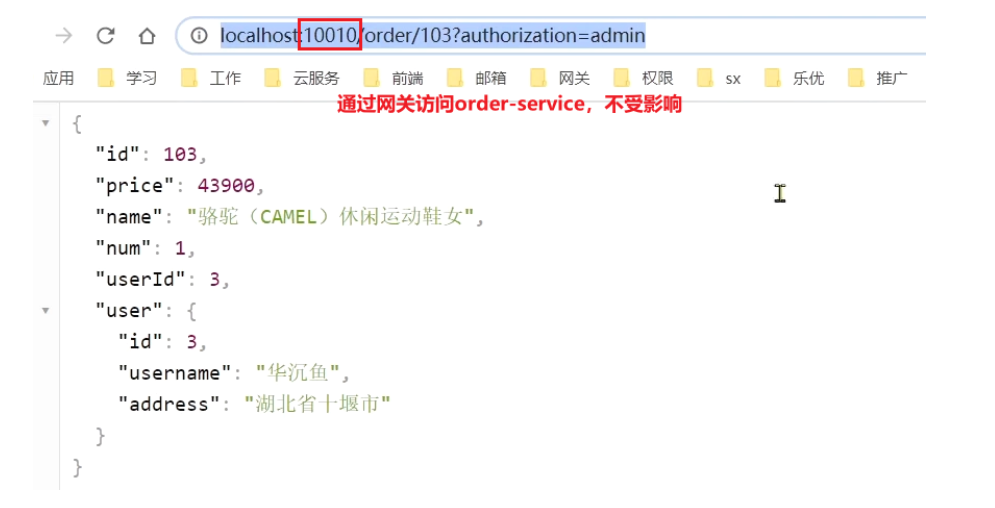Image resolution: width=995 pixels, height=508 pixels.
Task: Click the "num": 1 line
Action: [x=145, y=248]
